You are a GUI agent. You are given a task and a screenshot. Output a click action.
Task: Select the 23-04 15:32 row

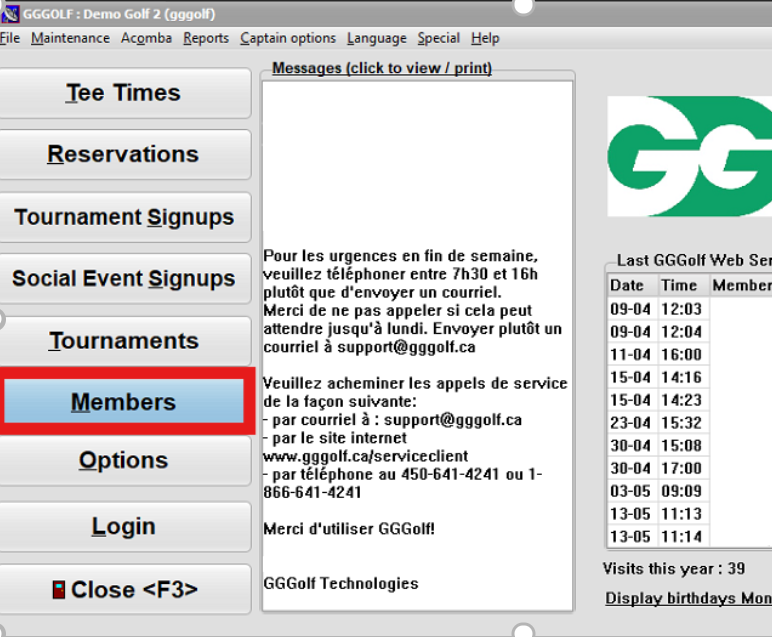click(x=689, y=423)
